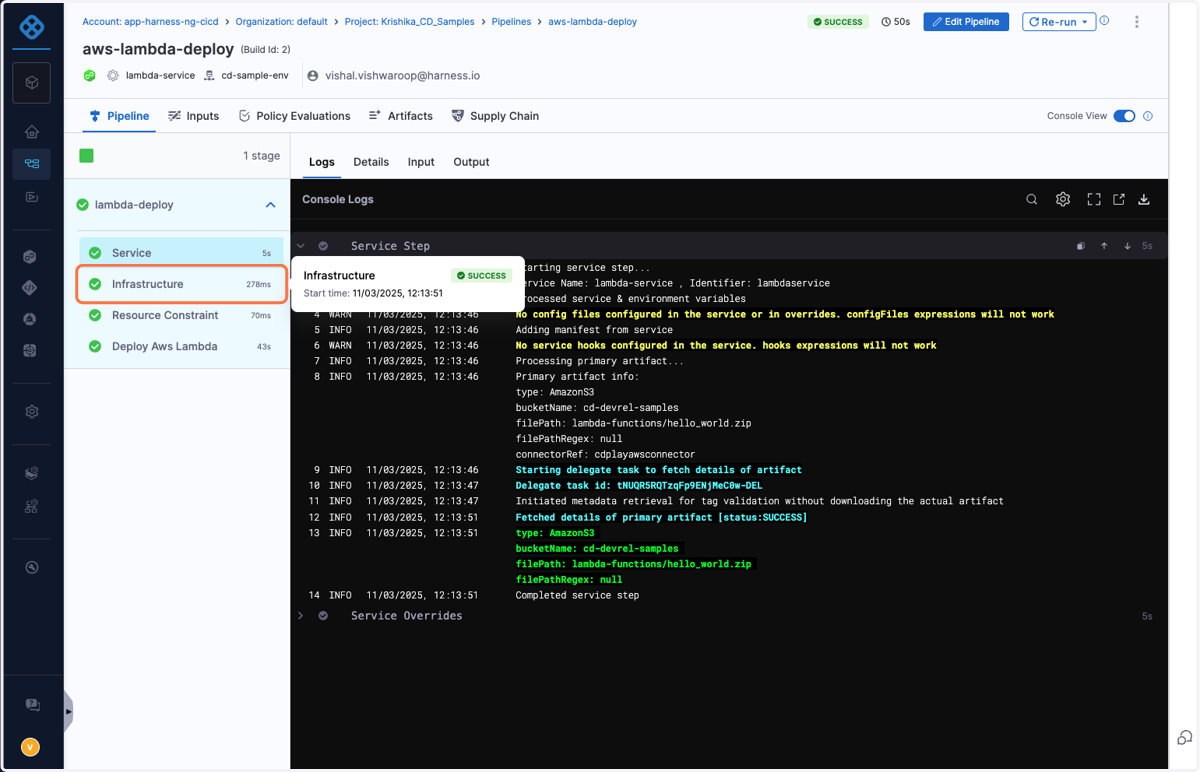Click the info icon beside Console View toggle
The height and width of the screenshot is (772, 1200).
pos(1148,116)
